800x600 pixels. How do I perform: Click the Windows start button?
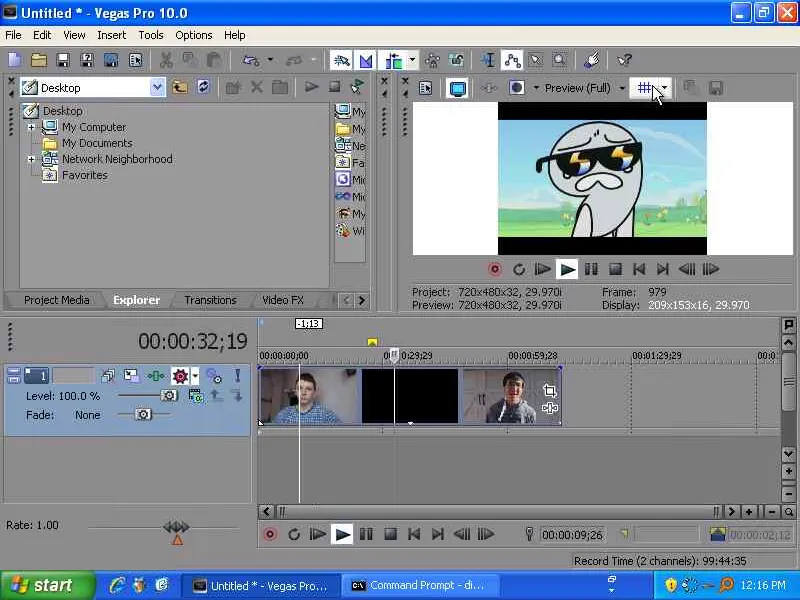pos(41,586)
